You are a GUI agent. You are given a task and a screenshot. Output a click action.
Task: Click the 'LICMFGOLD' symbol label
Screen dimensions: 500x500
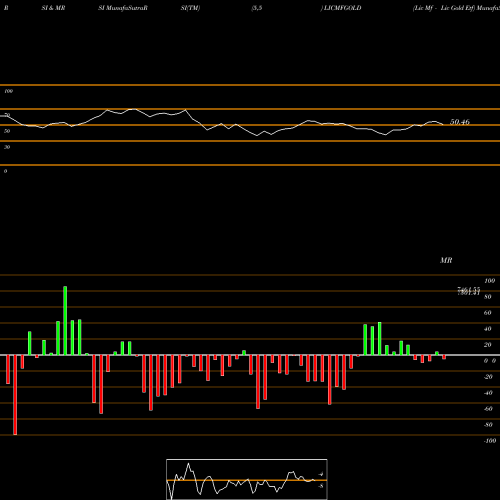pos(342,8)
